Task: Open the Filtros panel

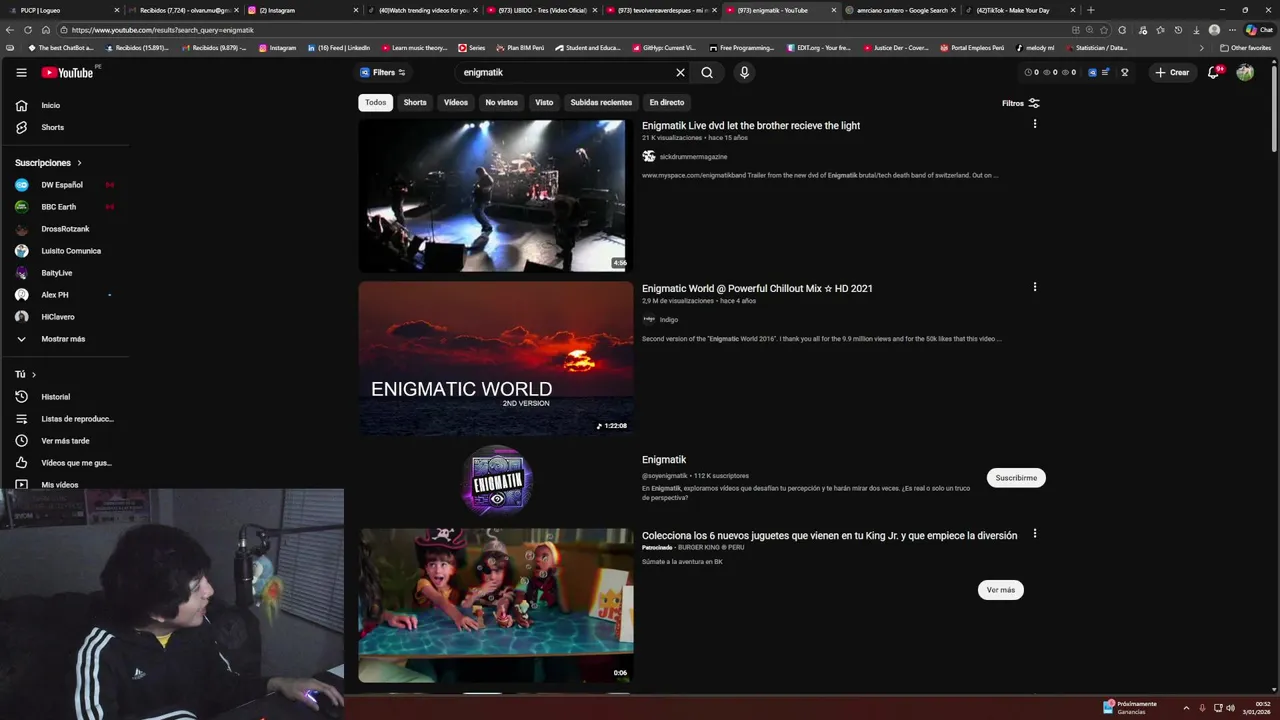Action: [x=1021, y=103]
